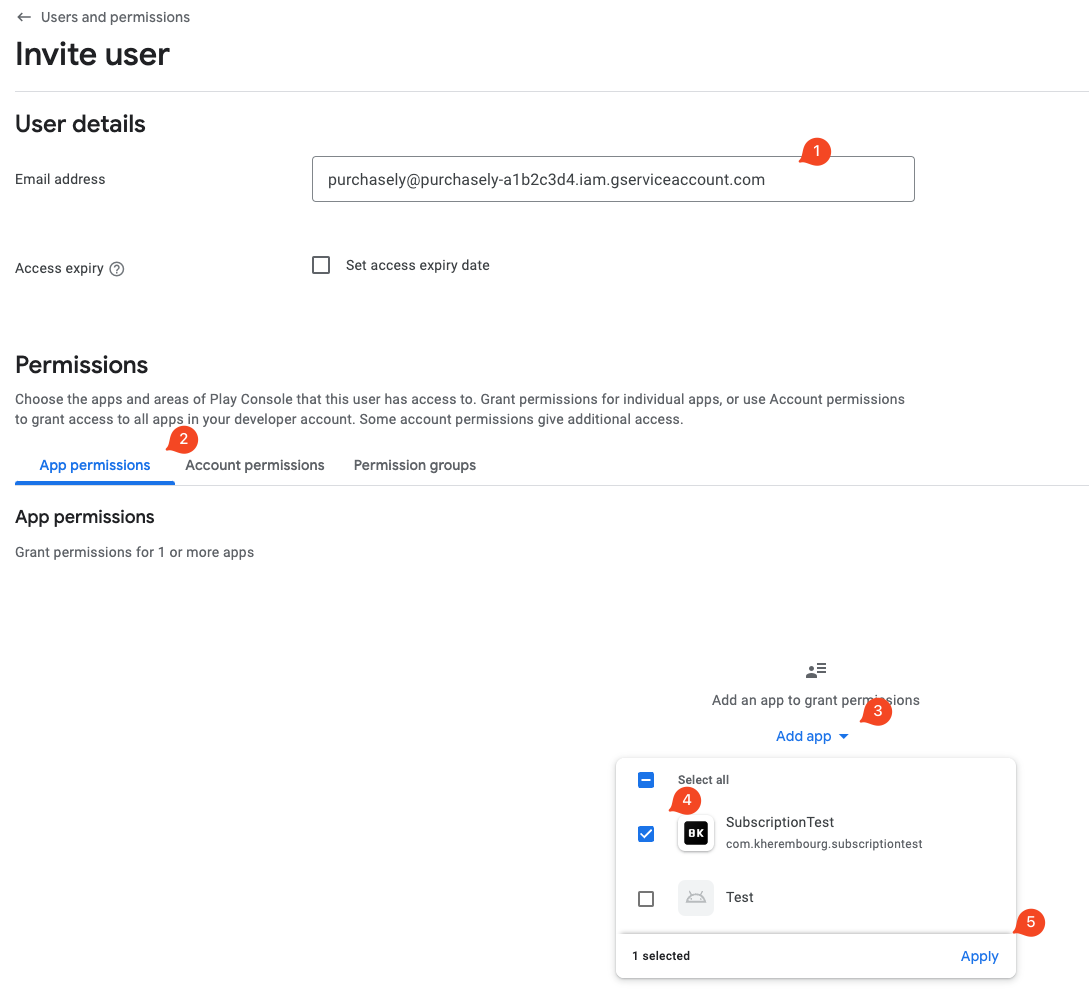Screen dimensions: 1089x1007
Task: Go back via Users and permissions link
Action: [115, 17]
